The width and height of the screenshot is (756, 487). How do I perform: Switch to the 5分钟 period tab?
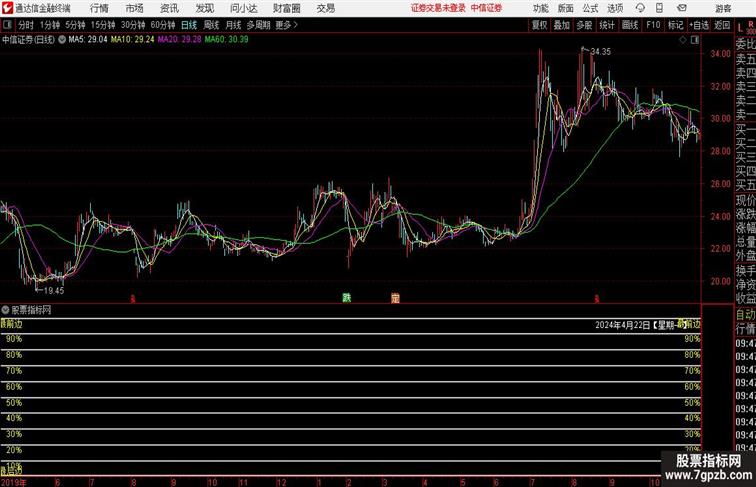75,25
